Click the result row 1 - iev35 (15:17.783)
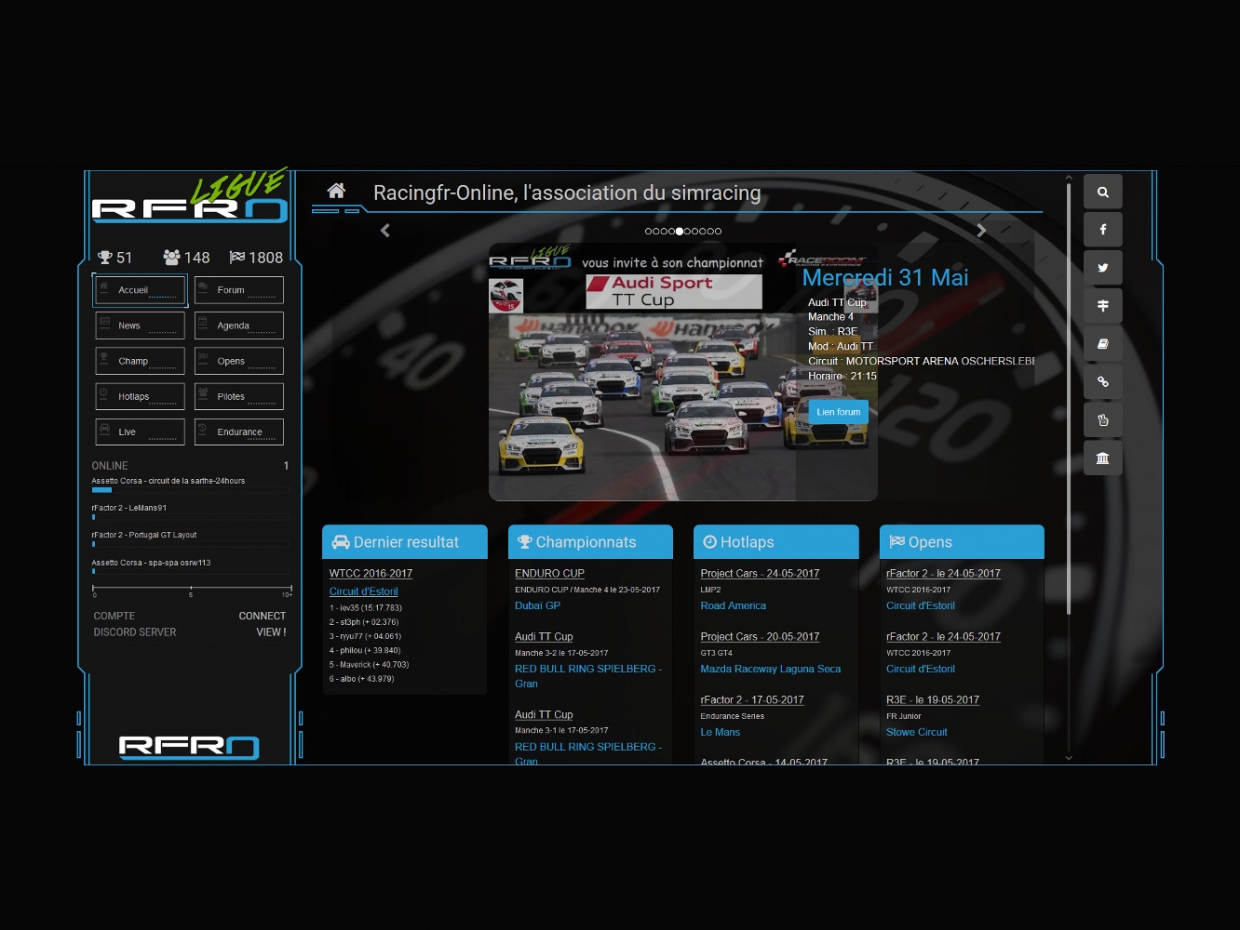 pos(365,608)
